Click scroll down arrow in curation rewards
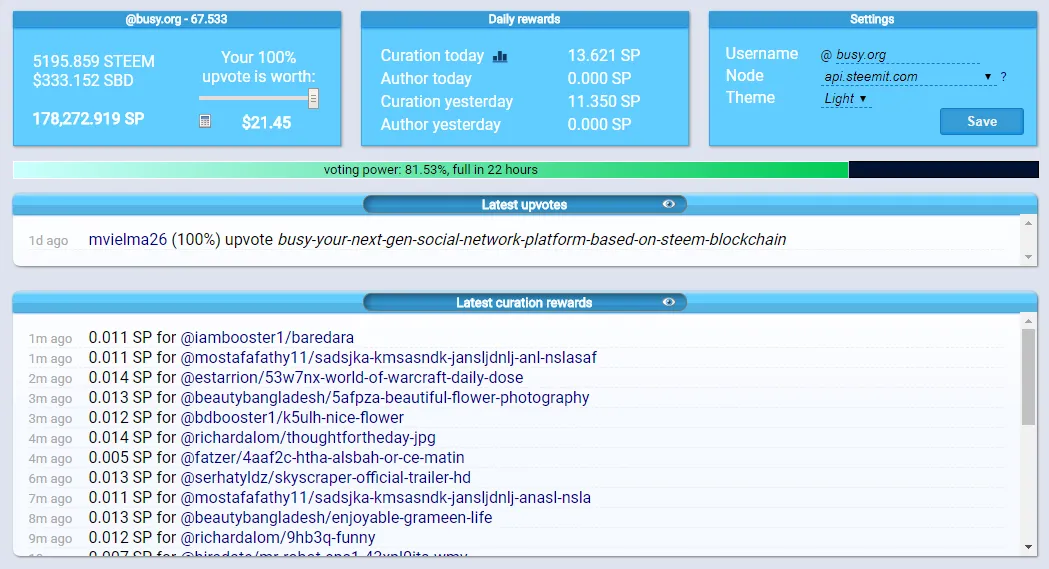Screen dimensions: 1049x569 (1028, 548)
